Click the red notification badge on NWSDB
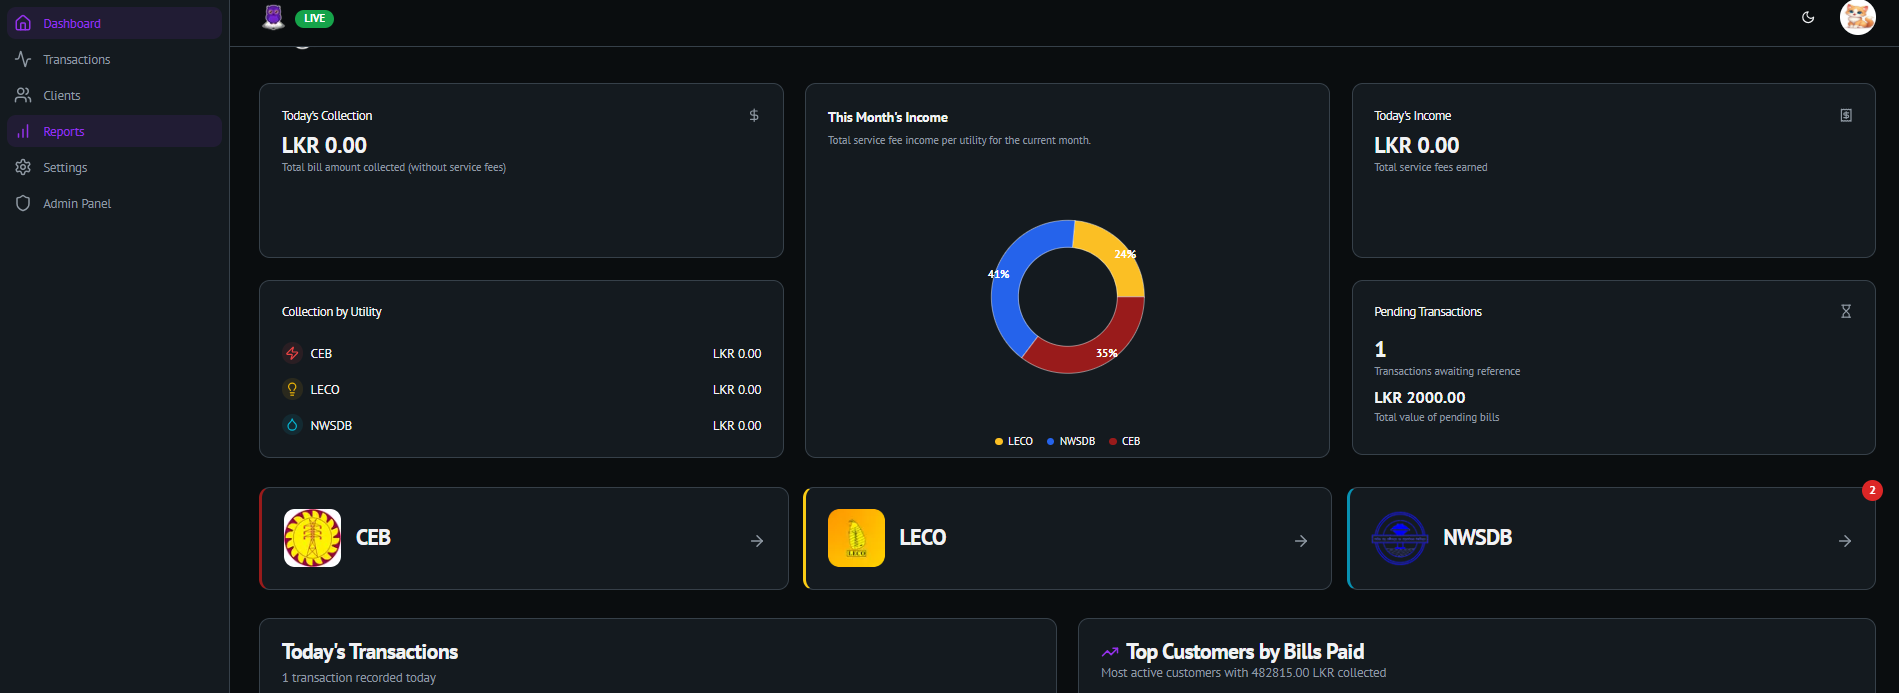Screen dimensions: 1899x693 1872,490
